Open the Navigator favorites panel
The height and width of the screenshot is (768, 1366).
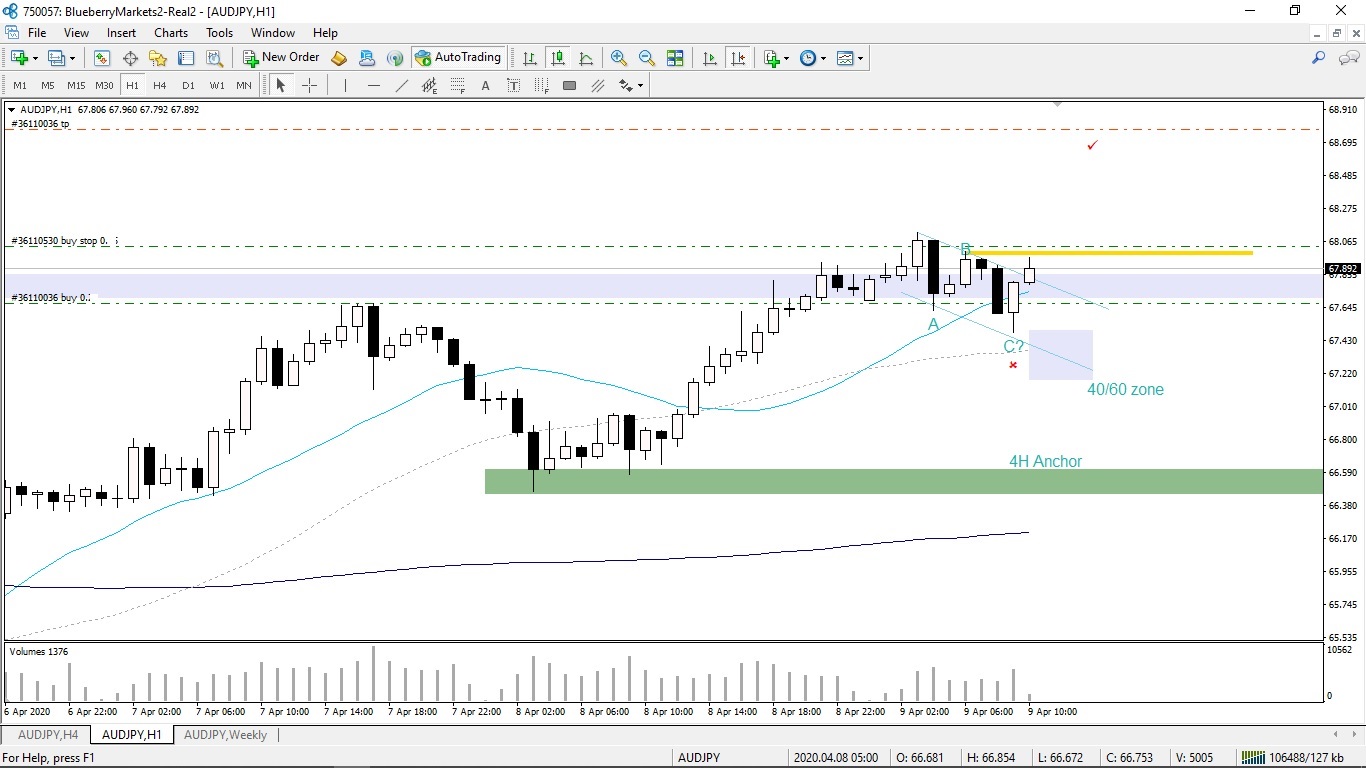pyautogui.click(x=158, y=58)
